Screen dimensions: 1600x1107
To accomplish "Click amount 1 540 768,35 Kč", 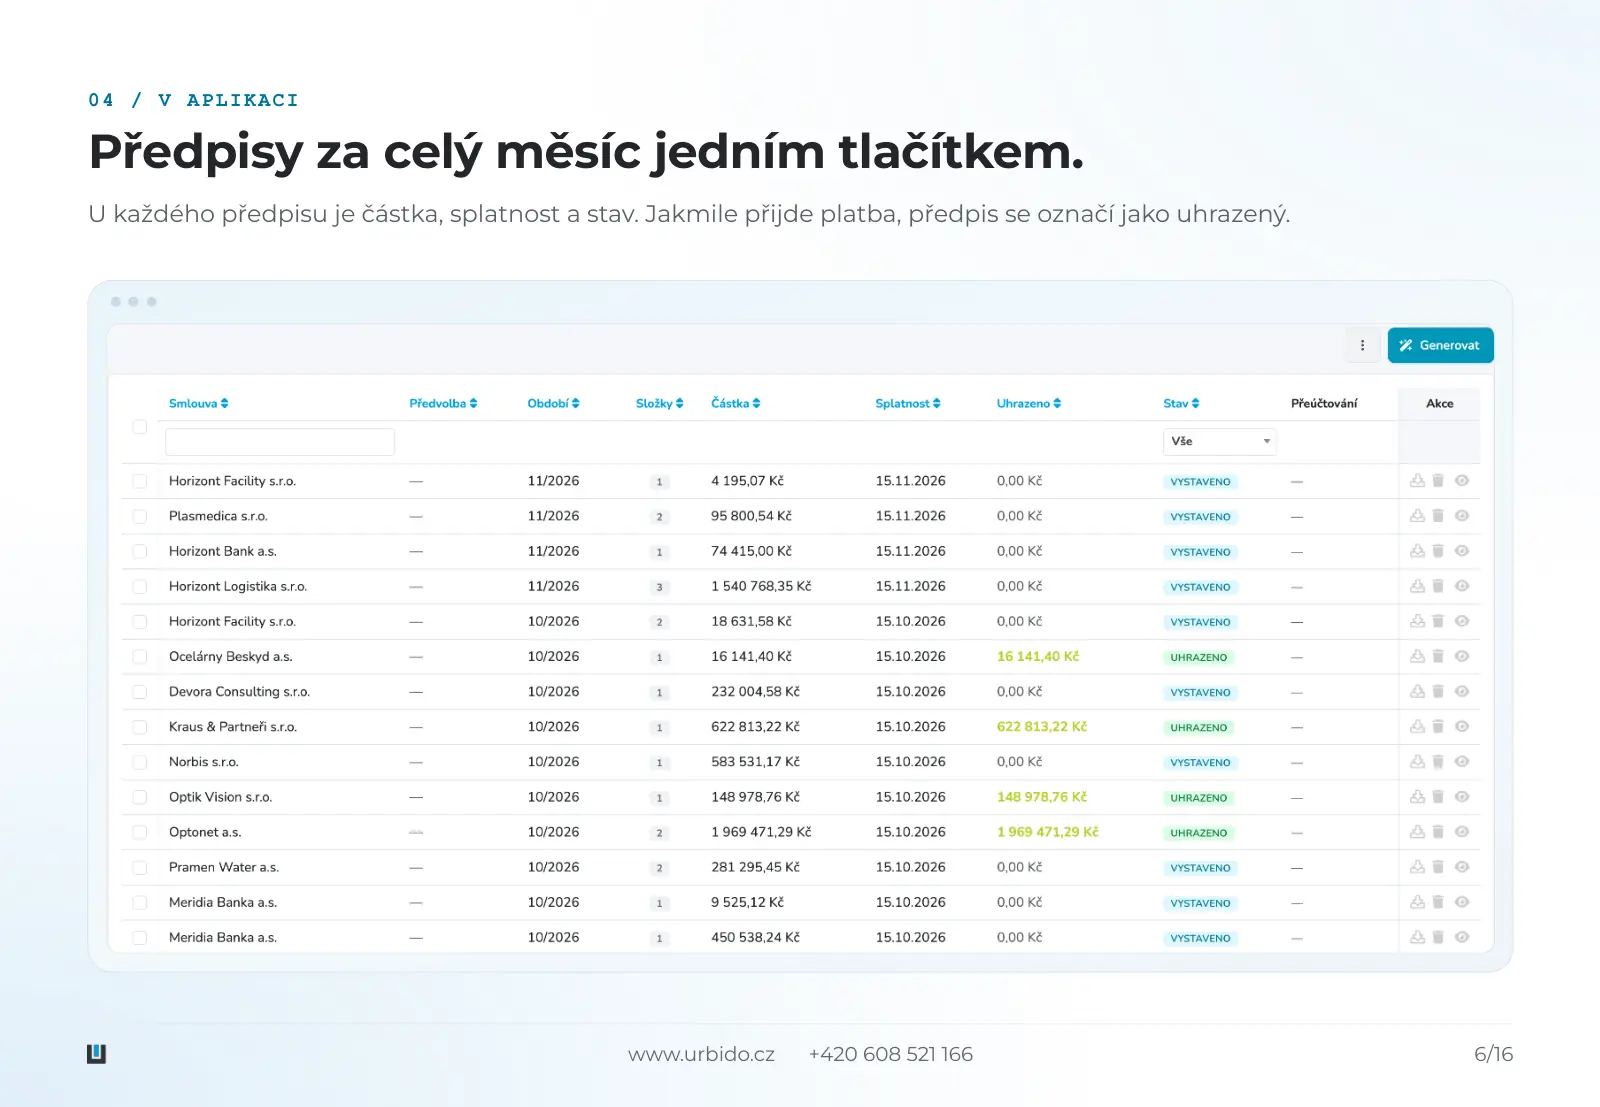I will click(x=761, y=586).
